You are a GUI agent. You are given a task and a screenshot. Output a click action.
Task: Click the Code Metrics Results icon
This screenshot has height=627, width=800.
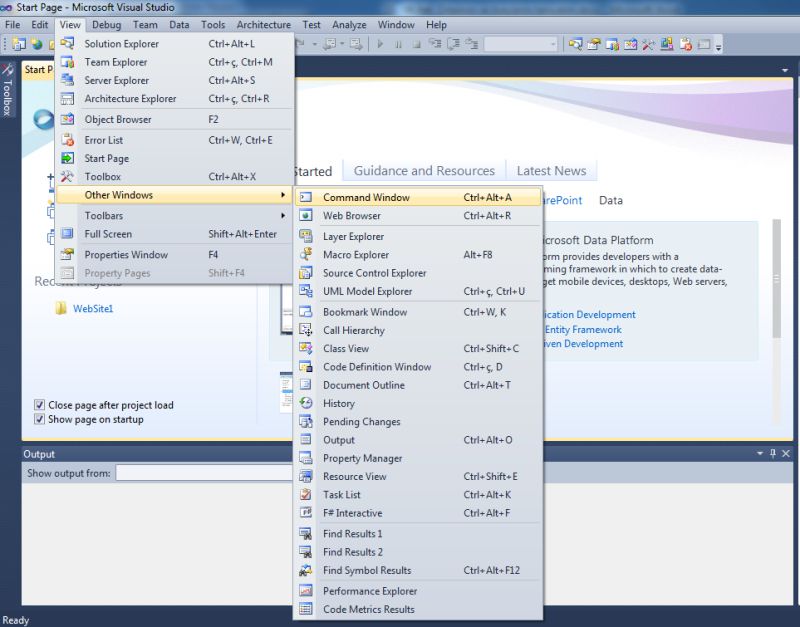(306, 609)
